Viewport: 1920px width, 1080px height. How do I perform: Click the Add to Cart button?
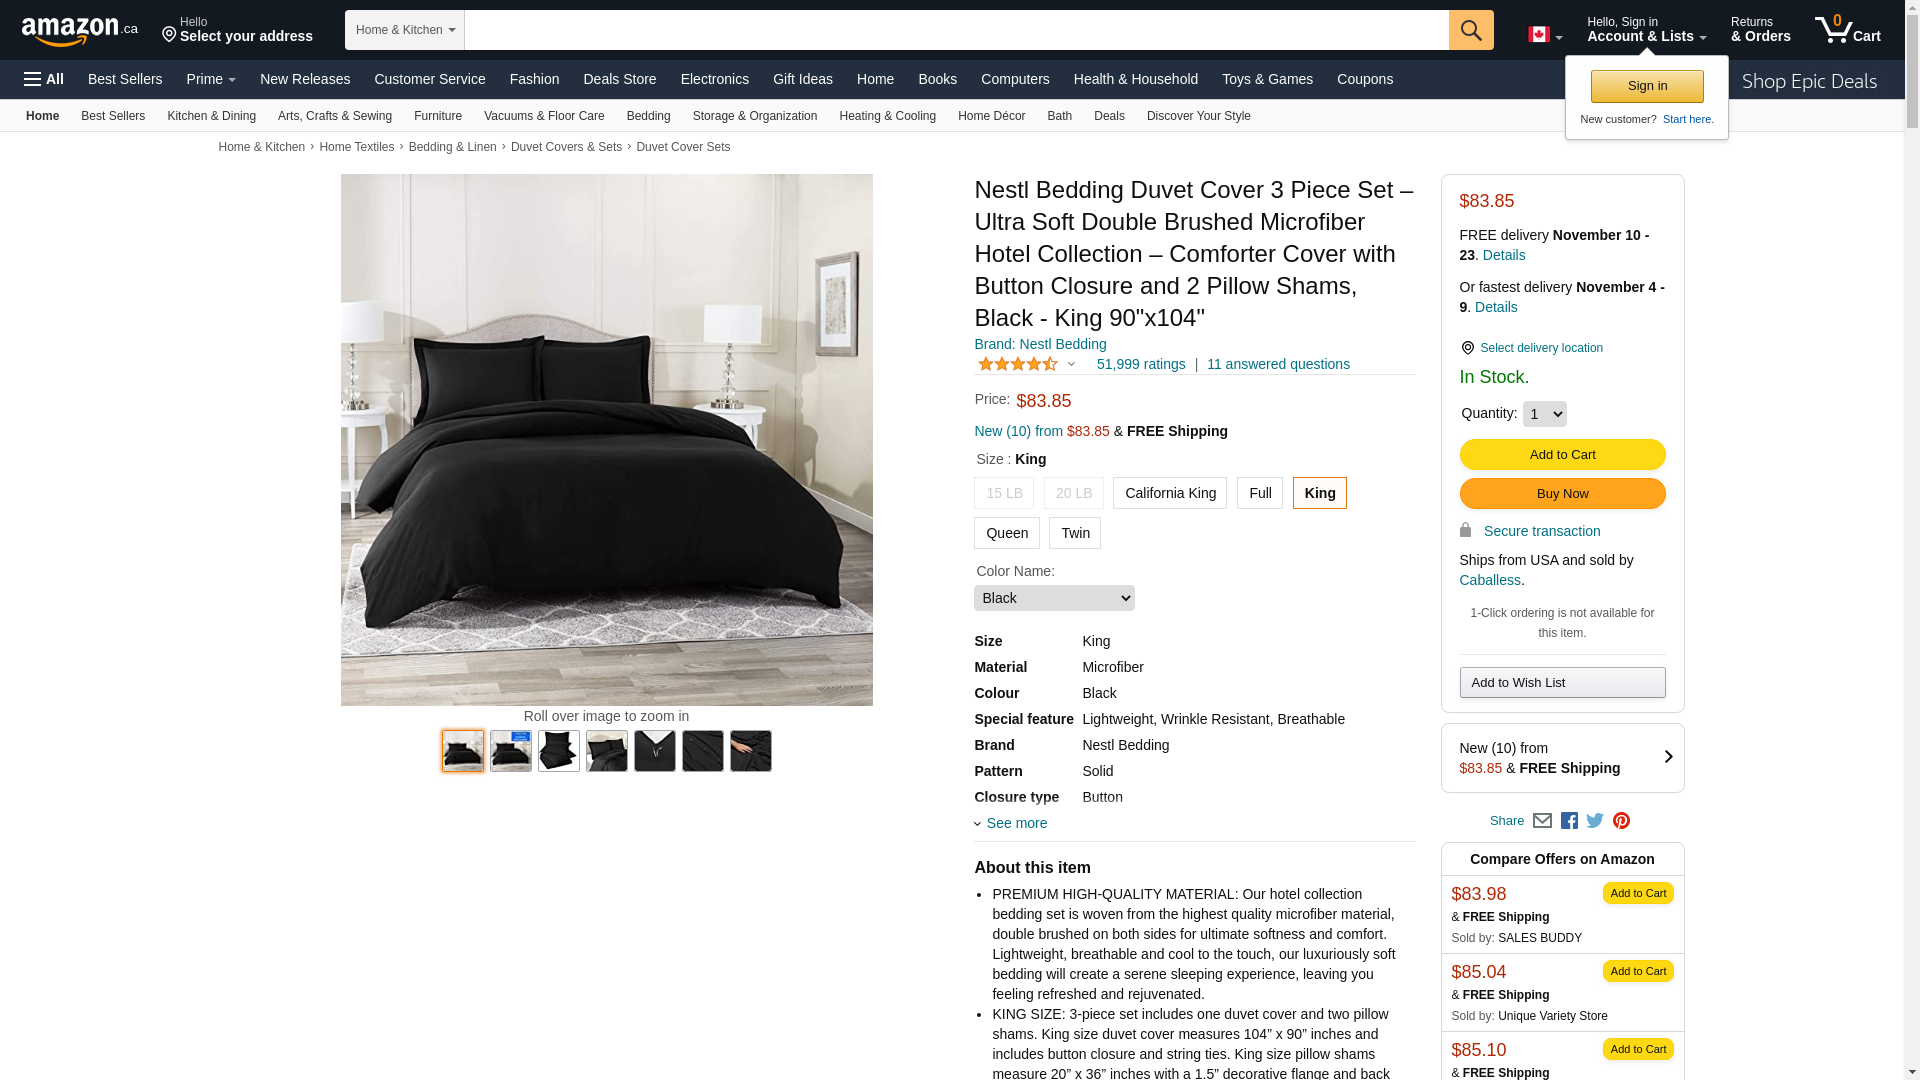tap(1562, 455)
